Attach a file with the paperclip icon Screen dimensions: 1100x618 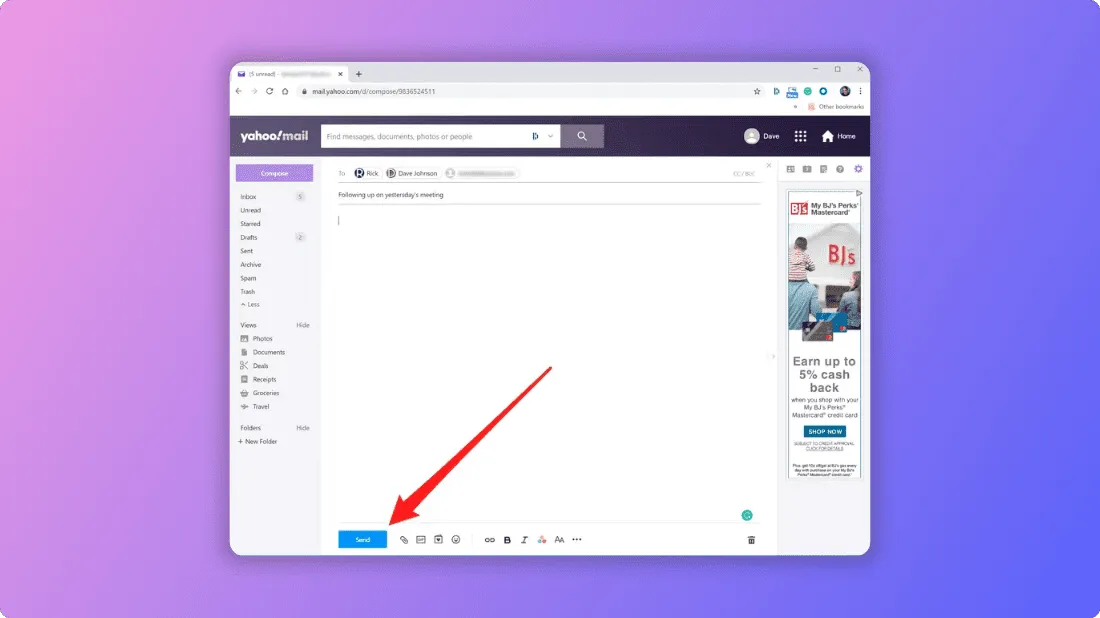tap(403, 539)
